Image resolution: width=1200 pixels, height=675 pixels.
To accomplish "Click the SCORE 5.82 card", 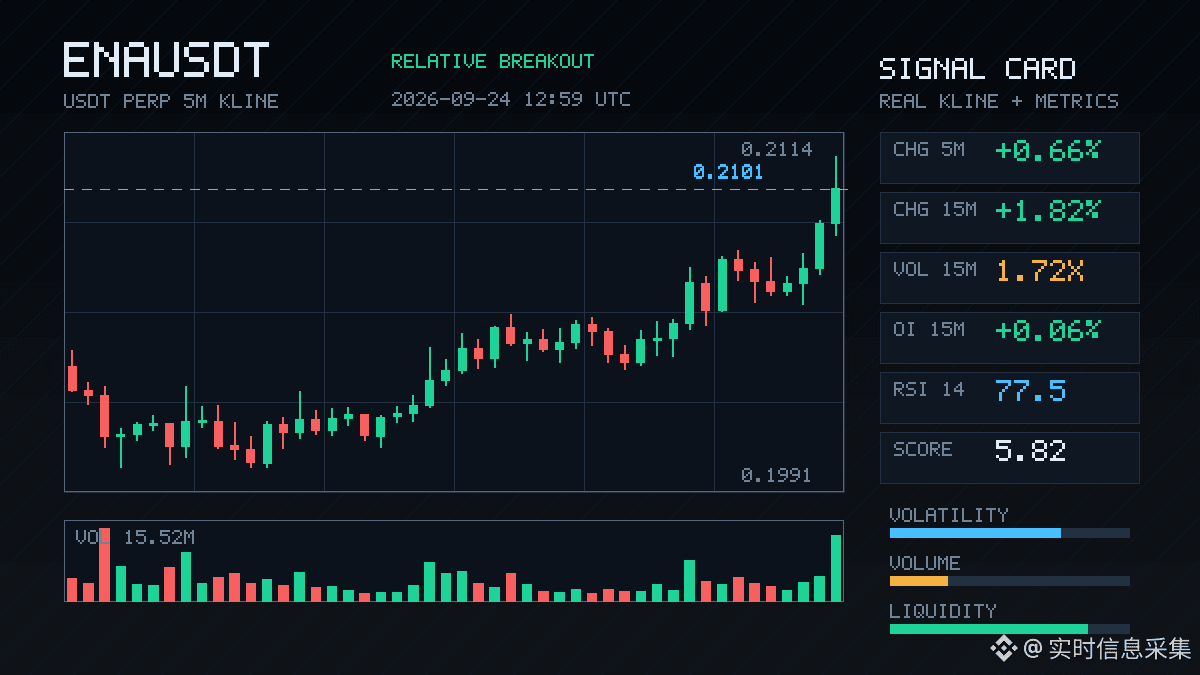I will [1009, 458].
